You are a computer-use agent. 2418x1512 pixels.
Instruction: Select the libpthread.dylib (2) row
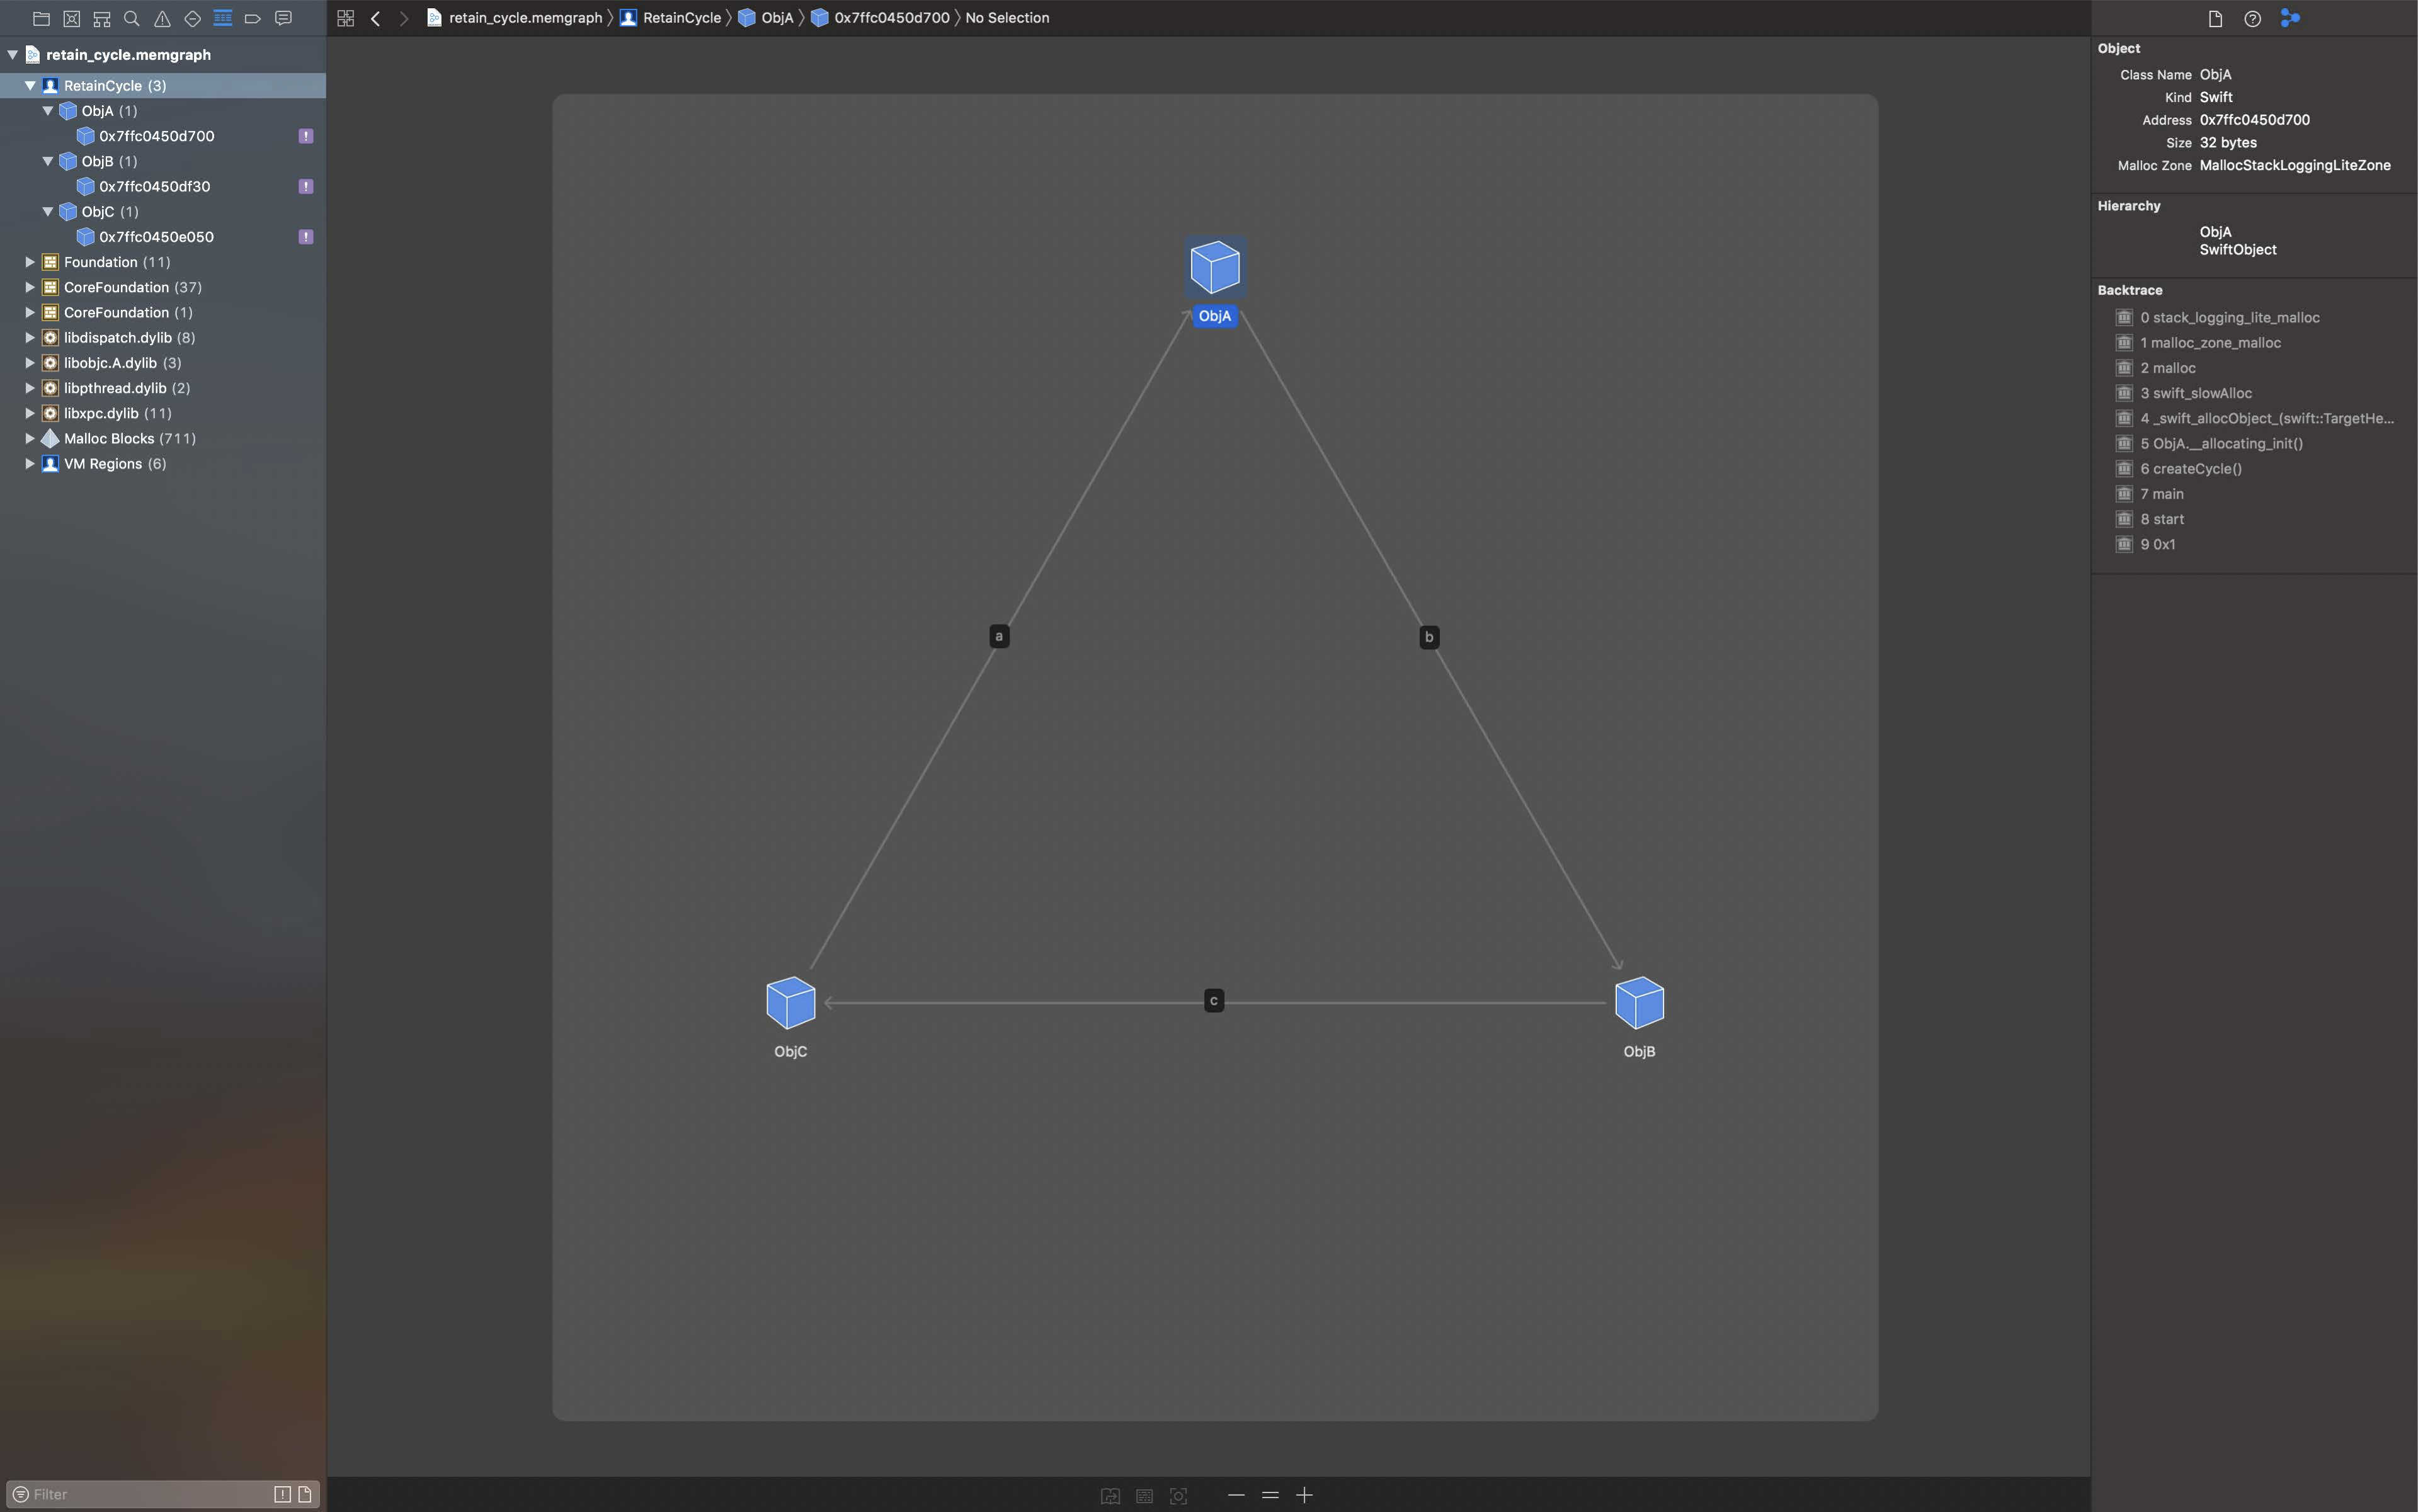[x=163, y=388]
